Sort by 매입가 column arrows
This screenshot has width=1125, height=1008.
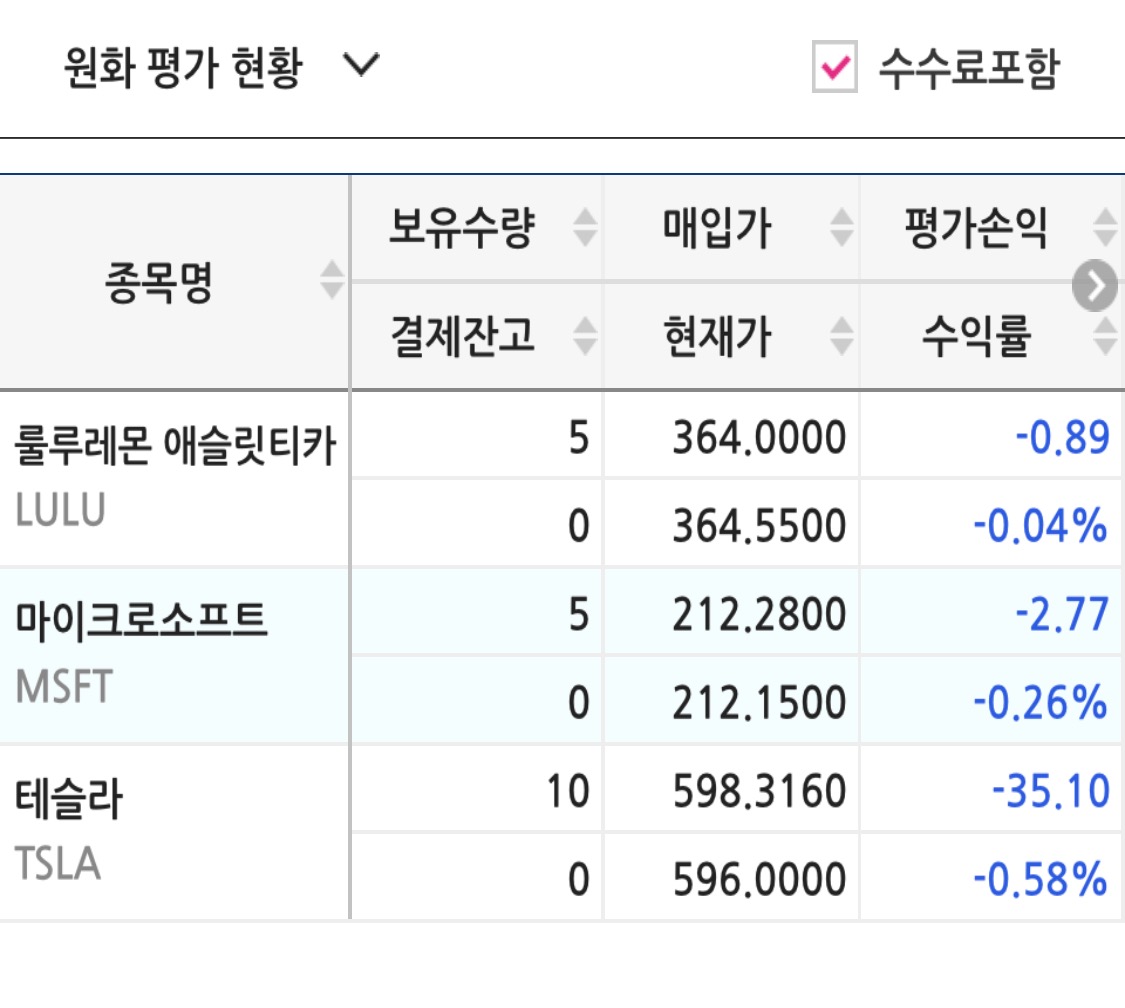(842, 227)
